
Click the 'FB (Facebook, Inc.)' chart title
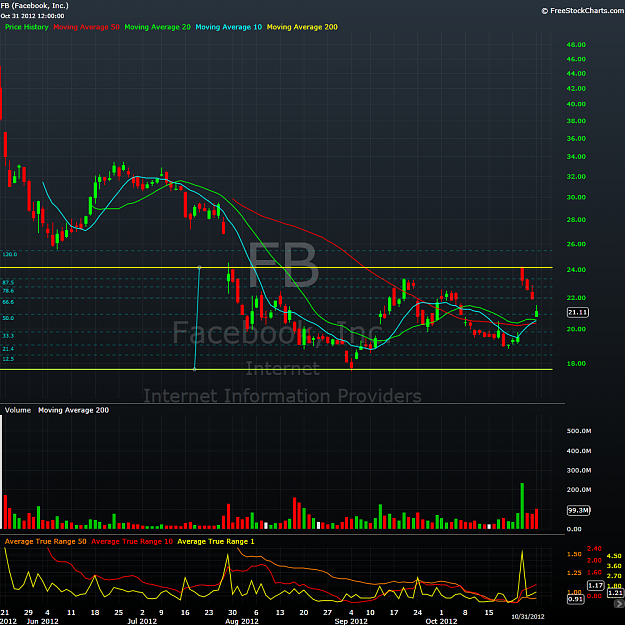(35, 6)
